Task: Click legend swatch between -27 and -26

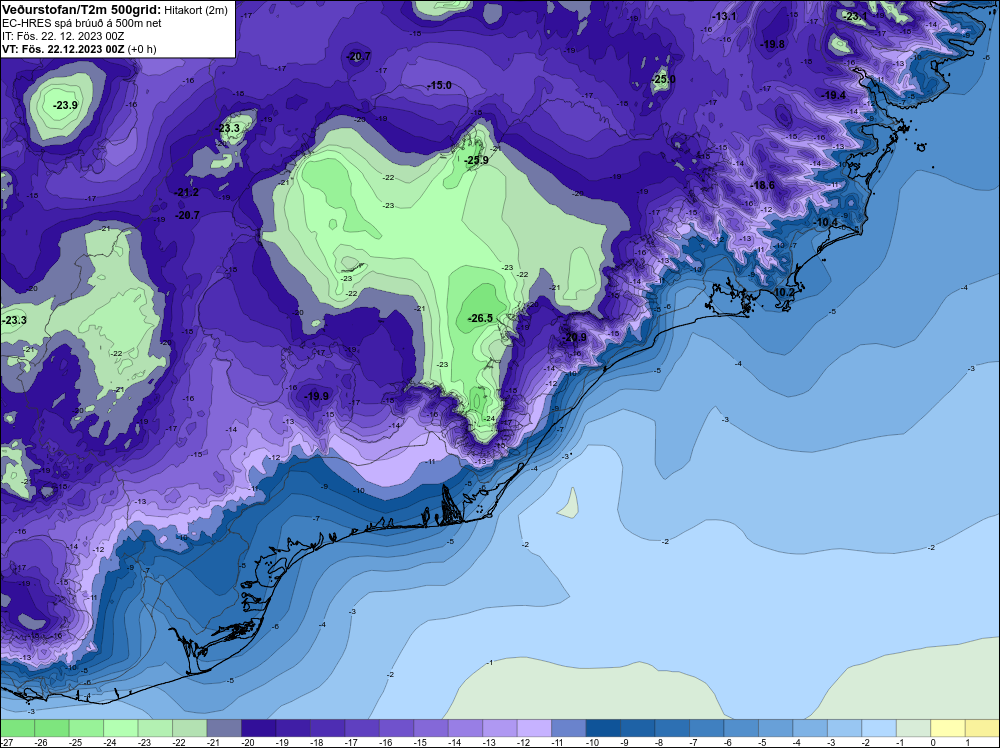Action: [18, 728]
